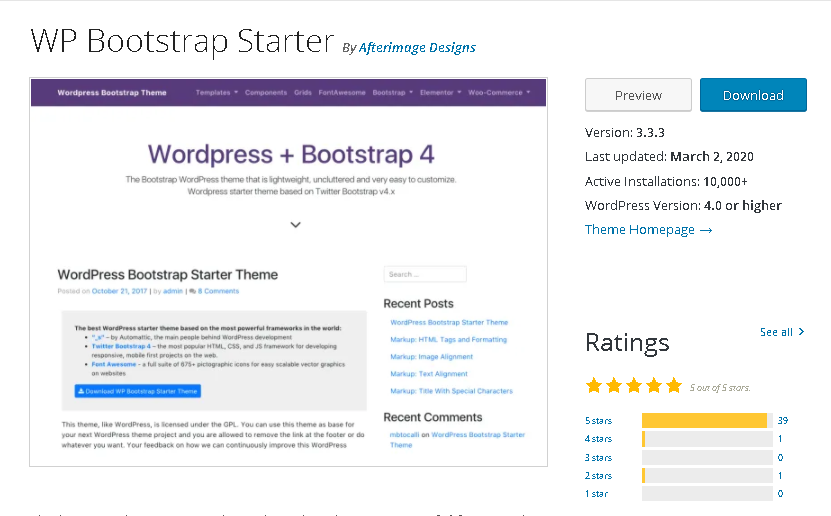Screen dimensions: 831x516
Task: Click the Search field in the preview sidebar
Action: [425, 274]
